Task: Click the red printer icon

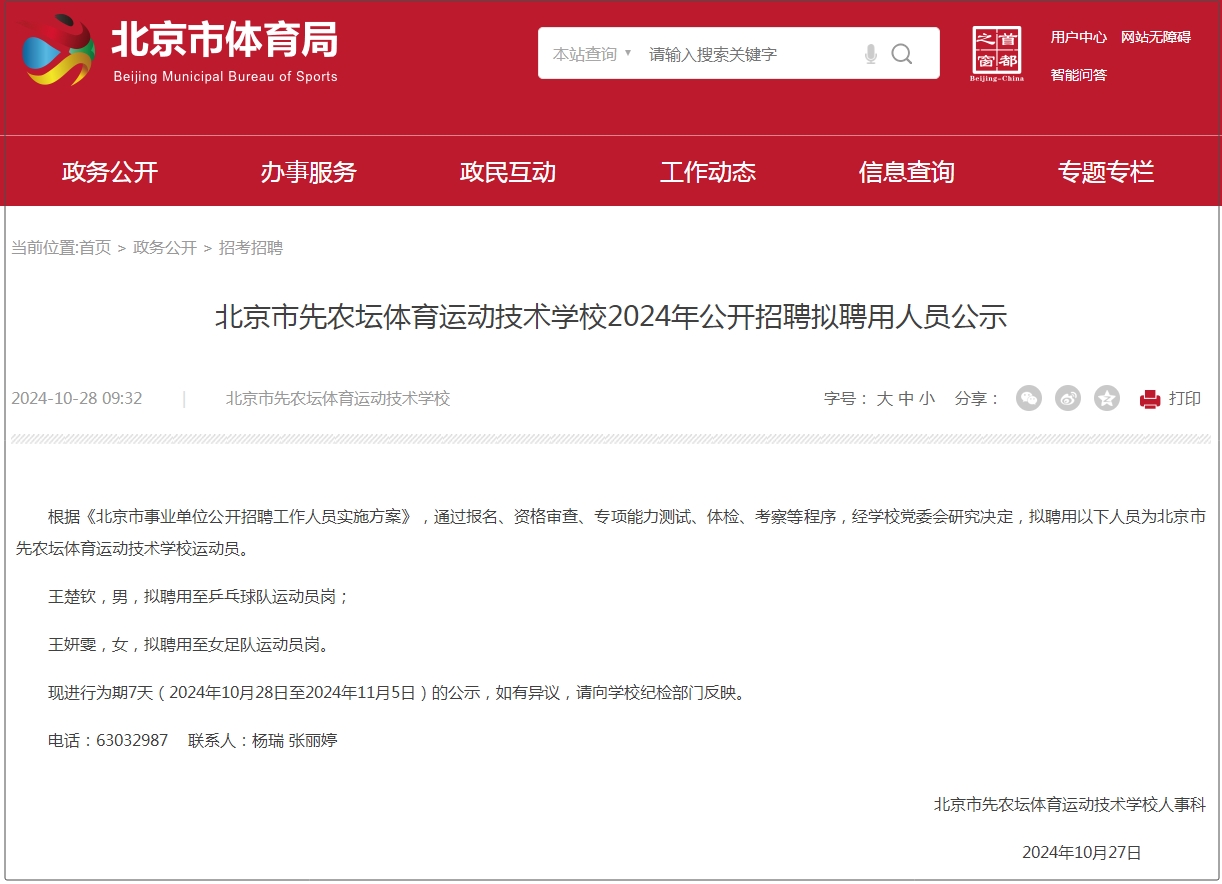Action: (1150, 399)
